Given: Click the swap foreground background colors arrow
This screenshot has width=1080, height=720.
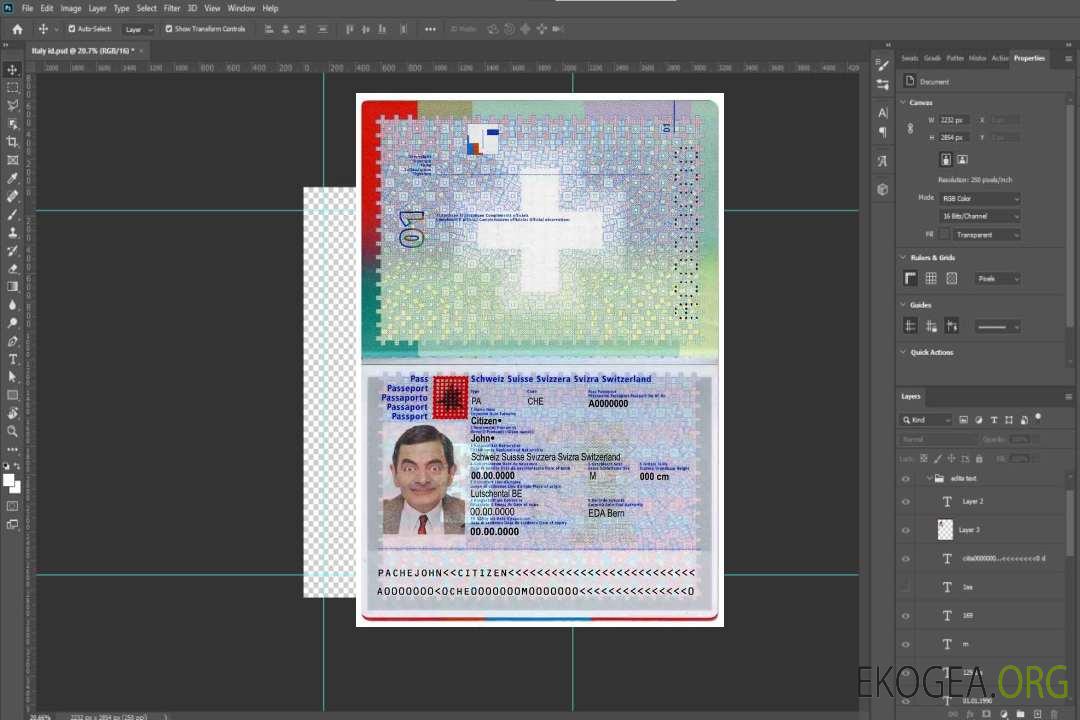Looking at the screenshot, I should (x=17, y=466).
